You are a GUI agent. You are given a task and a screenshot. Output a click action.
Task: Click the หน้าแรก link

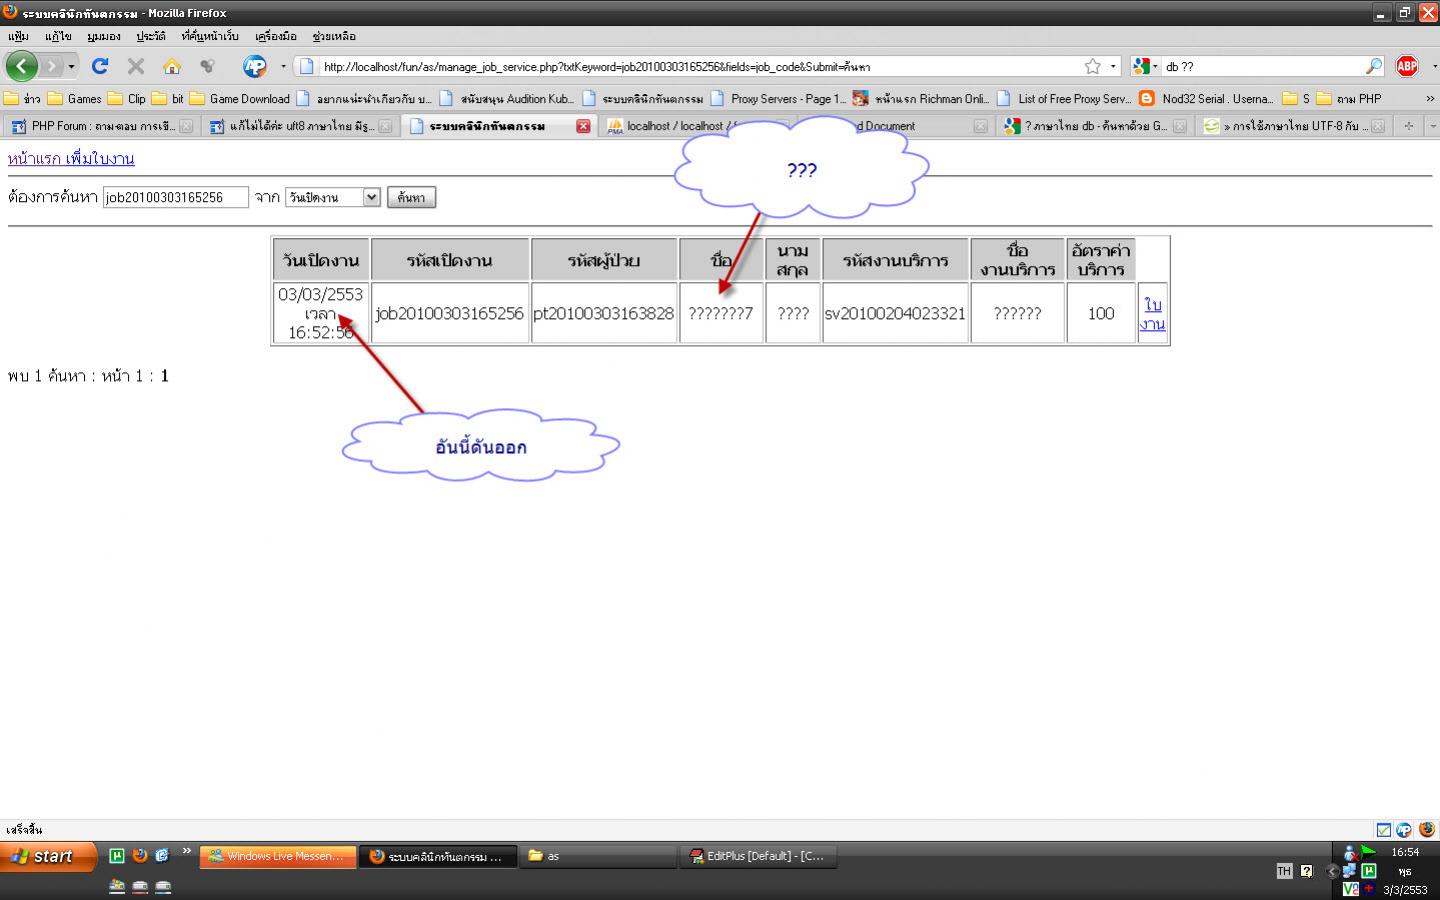pos(34,158)
